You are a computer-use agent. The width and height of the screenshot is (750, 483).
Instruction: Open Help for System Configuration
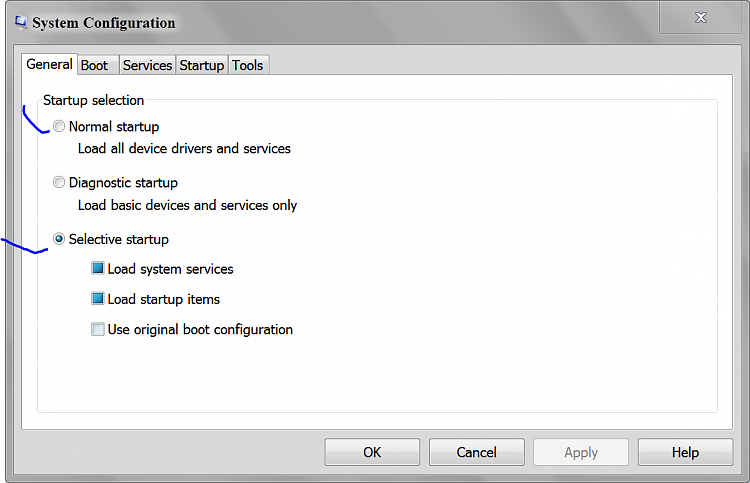[685, 452]
